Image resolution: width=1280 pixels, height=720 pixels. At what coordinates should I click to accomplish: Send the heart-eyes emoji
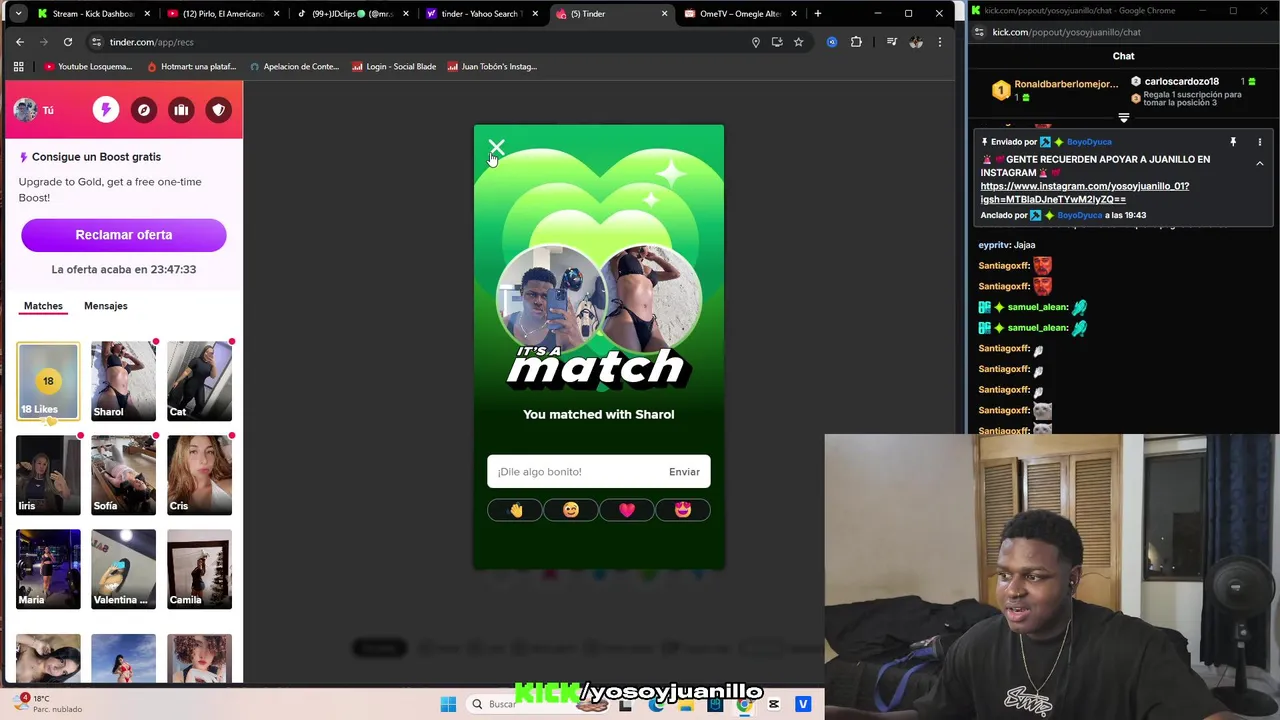683,510
